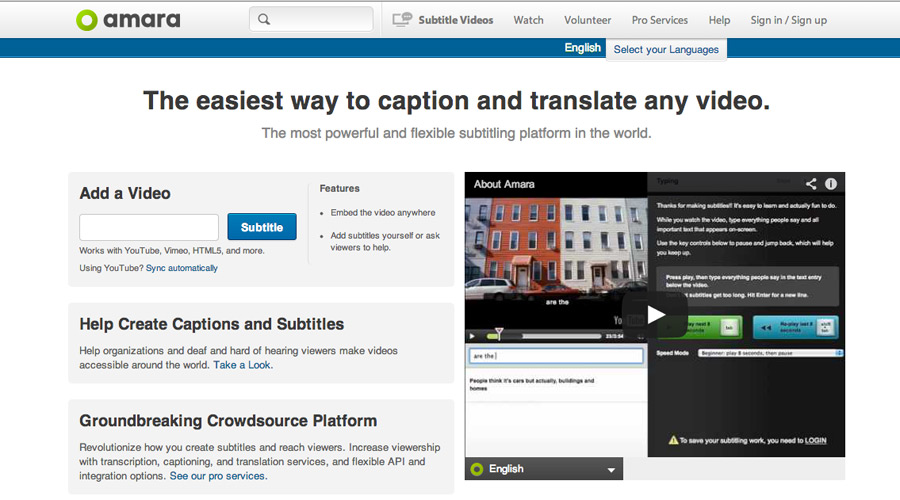Click the small play button in video bar
The height and width of the screenshot is (500, 900).
[x=472, y=336]
